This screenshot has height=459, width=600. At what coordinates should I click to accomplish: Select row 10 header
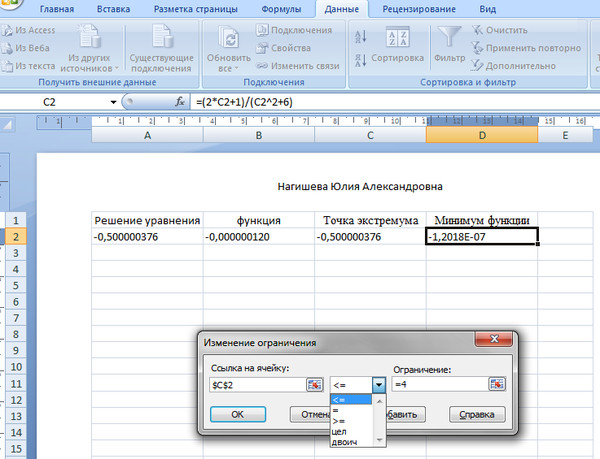(16, 367)
